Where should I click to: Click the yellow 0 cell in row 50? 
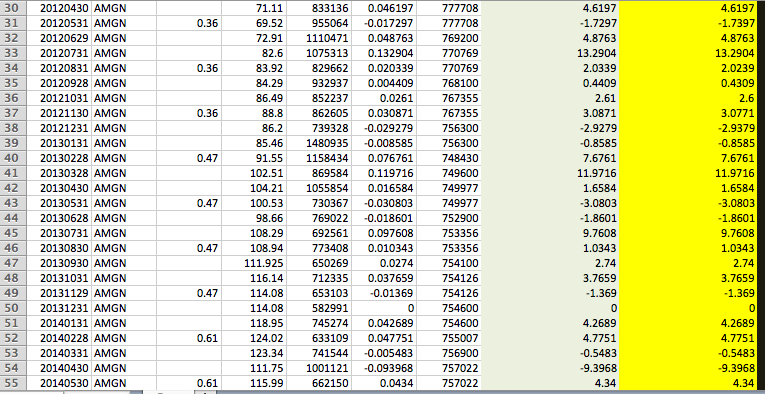[688, 308]
